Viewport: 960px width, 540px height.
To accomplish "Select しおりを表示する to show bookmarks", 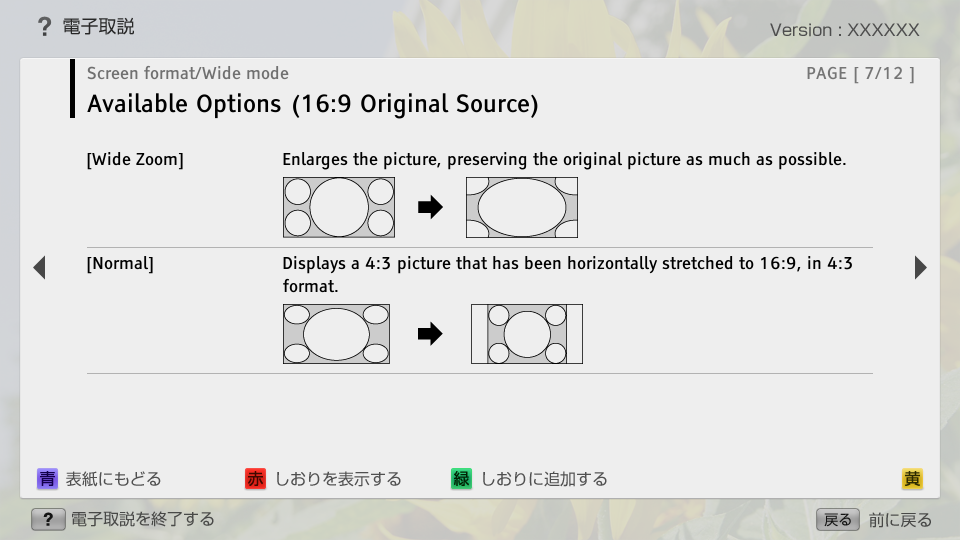I will pos(338,479).
